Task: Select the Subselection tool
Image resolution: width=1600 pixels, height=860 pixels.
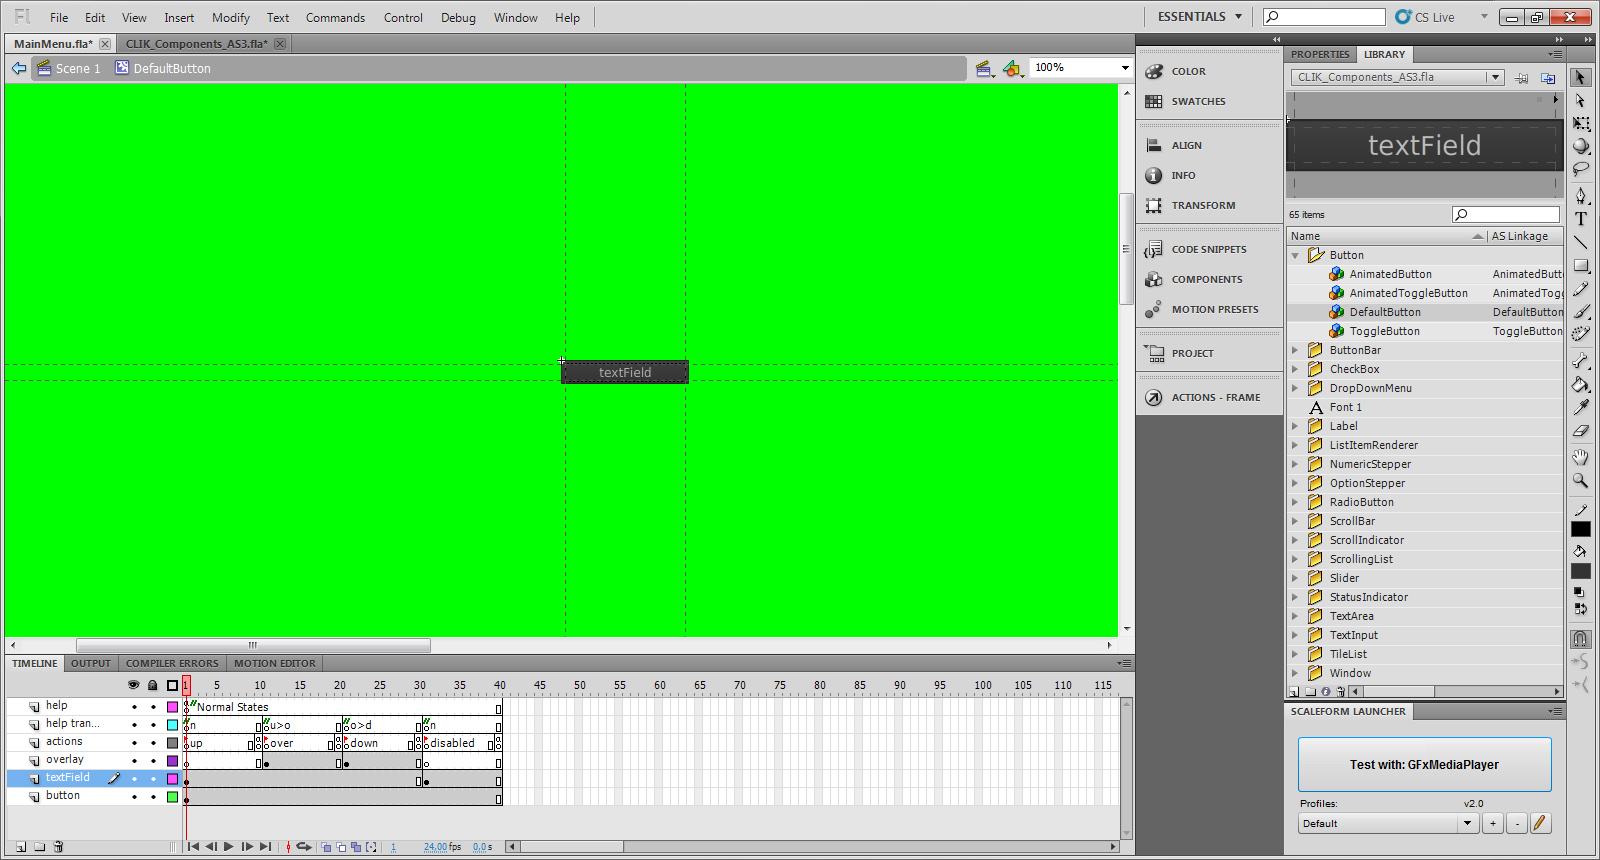Action: click(x=1580, y=101)
